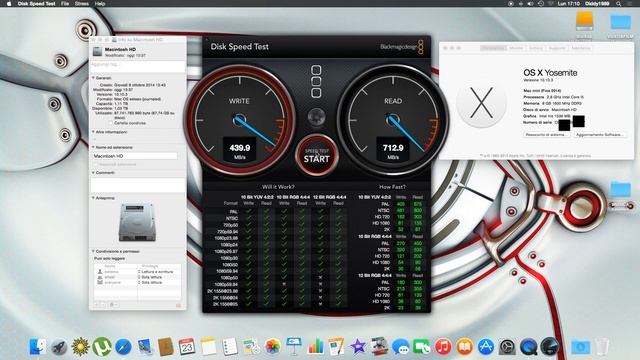Click the volume icon in menu bar
Screen dimensions: 640x360
(x=530, y=4)
